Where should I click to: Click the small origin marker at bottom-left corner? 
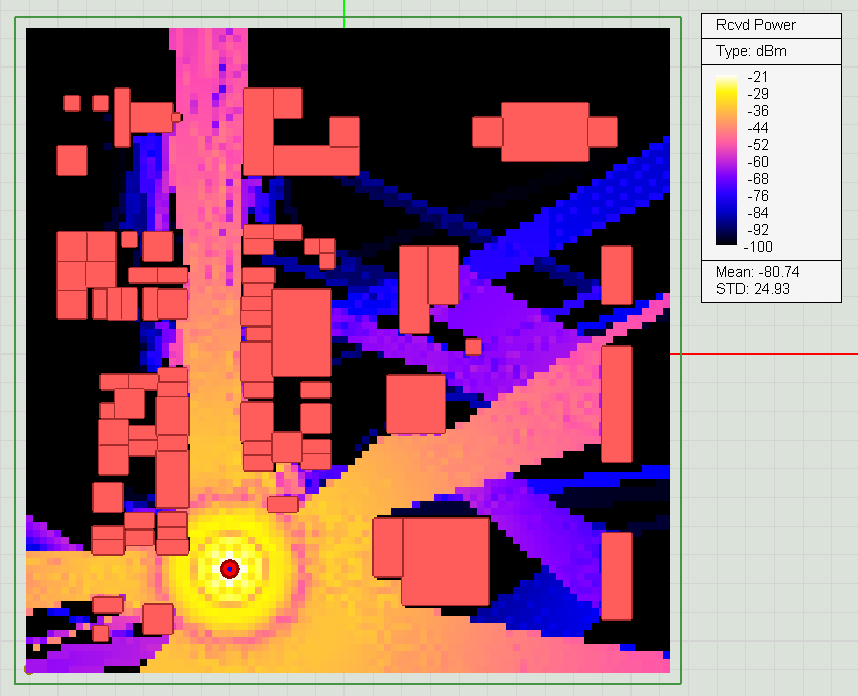[27, 670]
